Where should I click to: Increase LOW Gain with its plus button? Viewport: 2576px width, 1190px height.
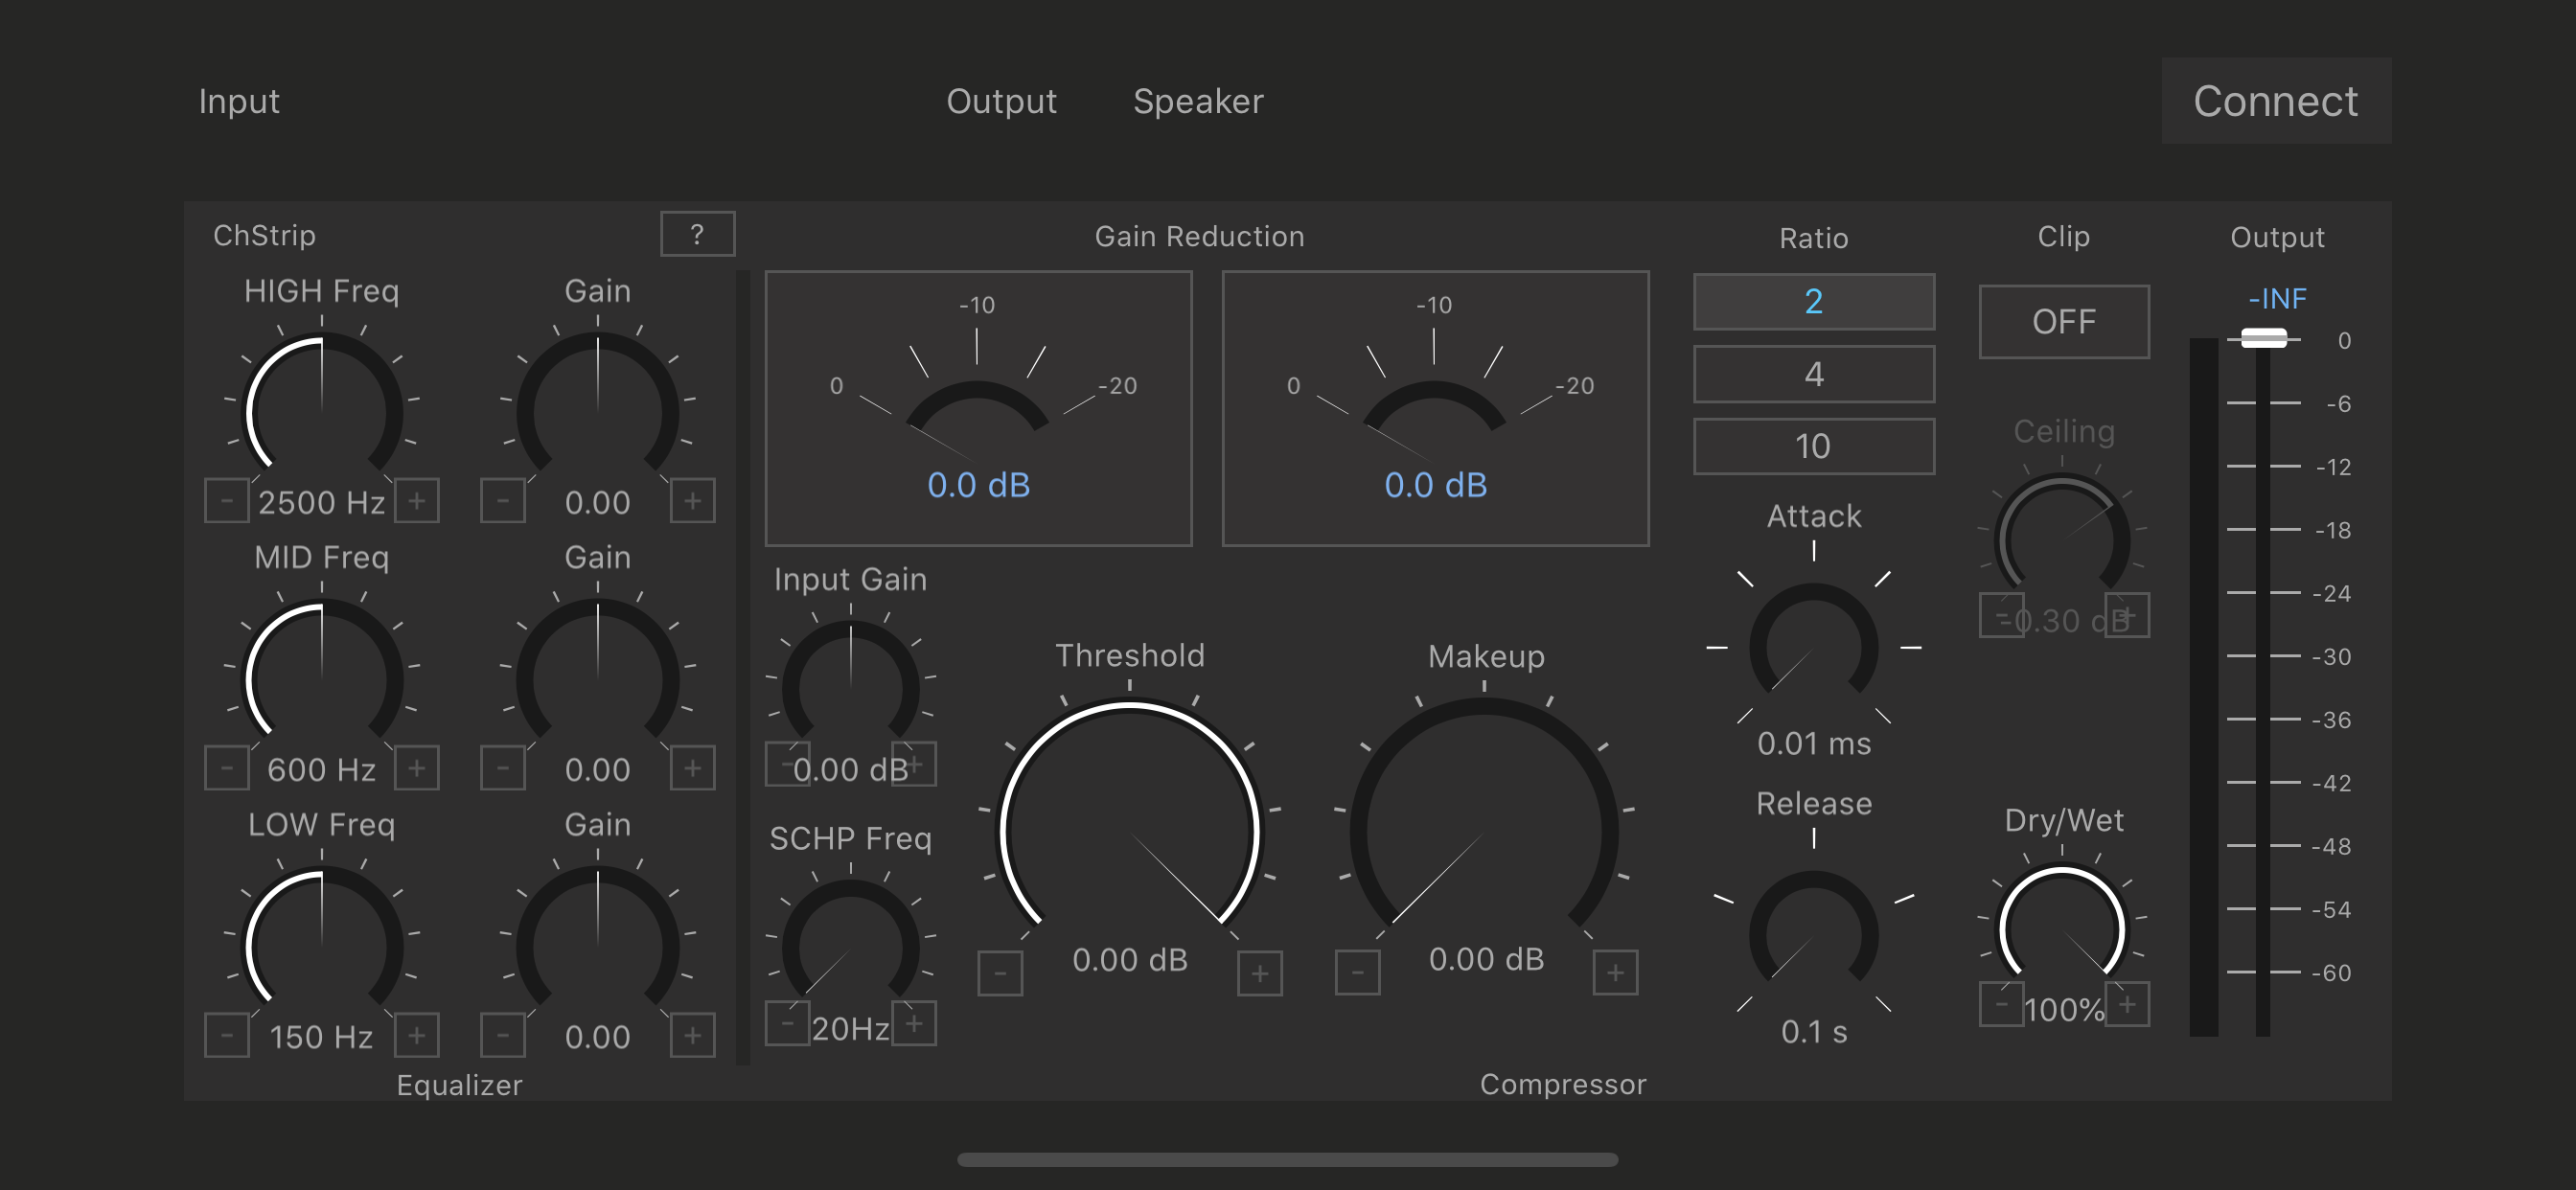pyautogui.click(x=692, y=1035)
